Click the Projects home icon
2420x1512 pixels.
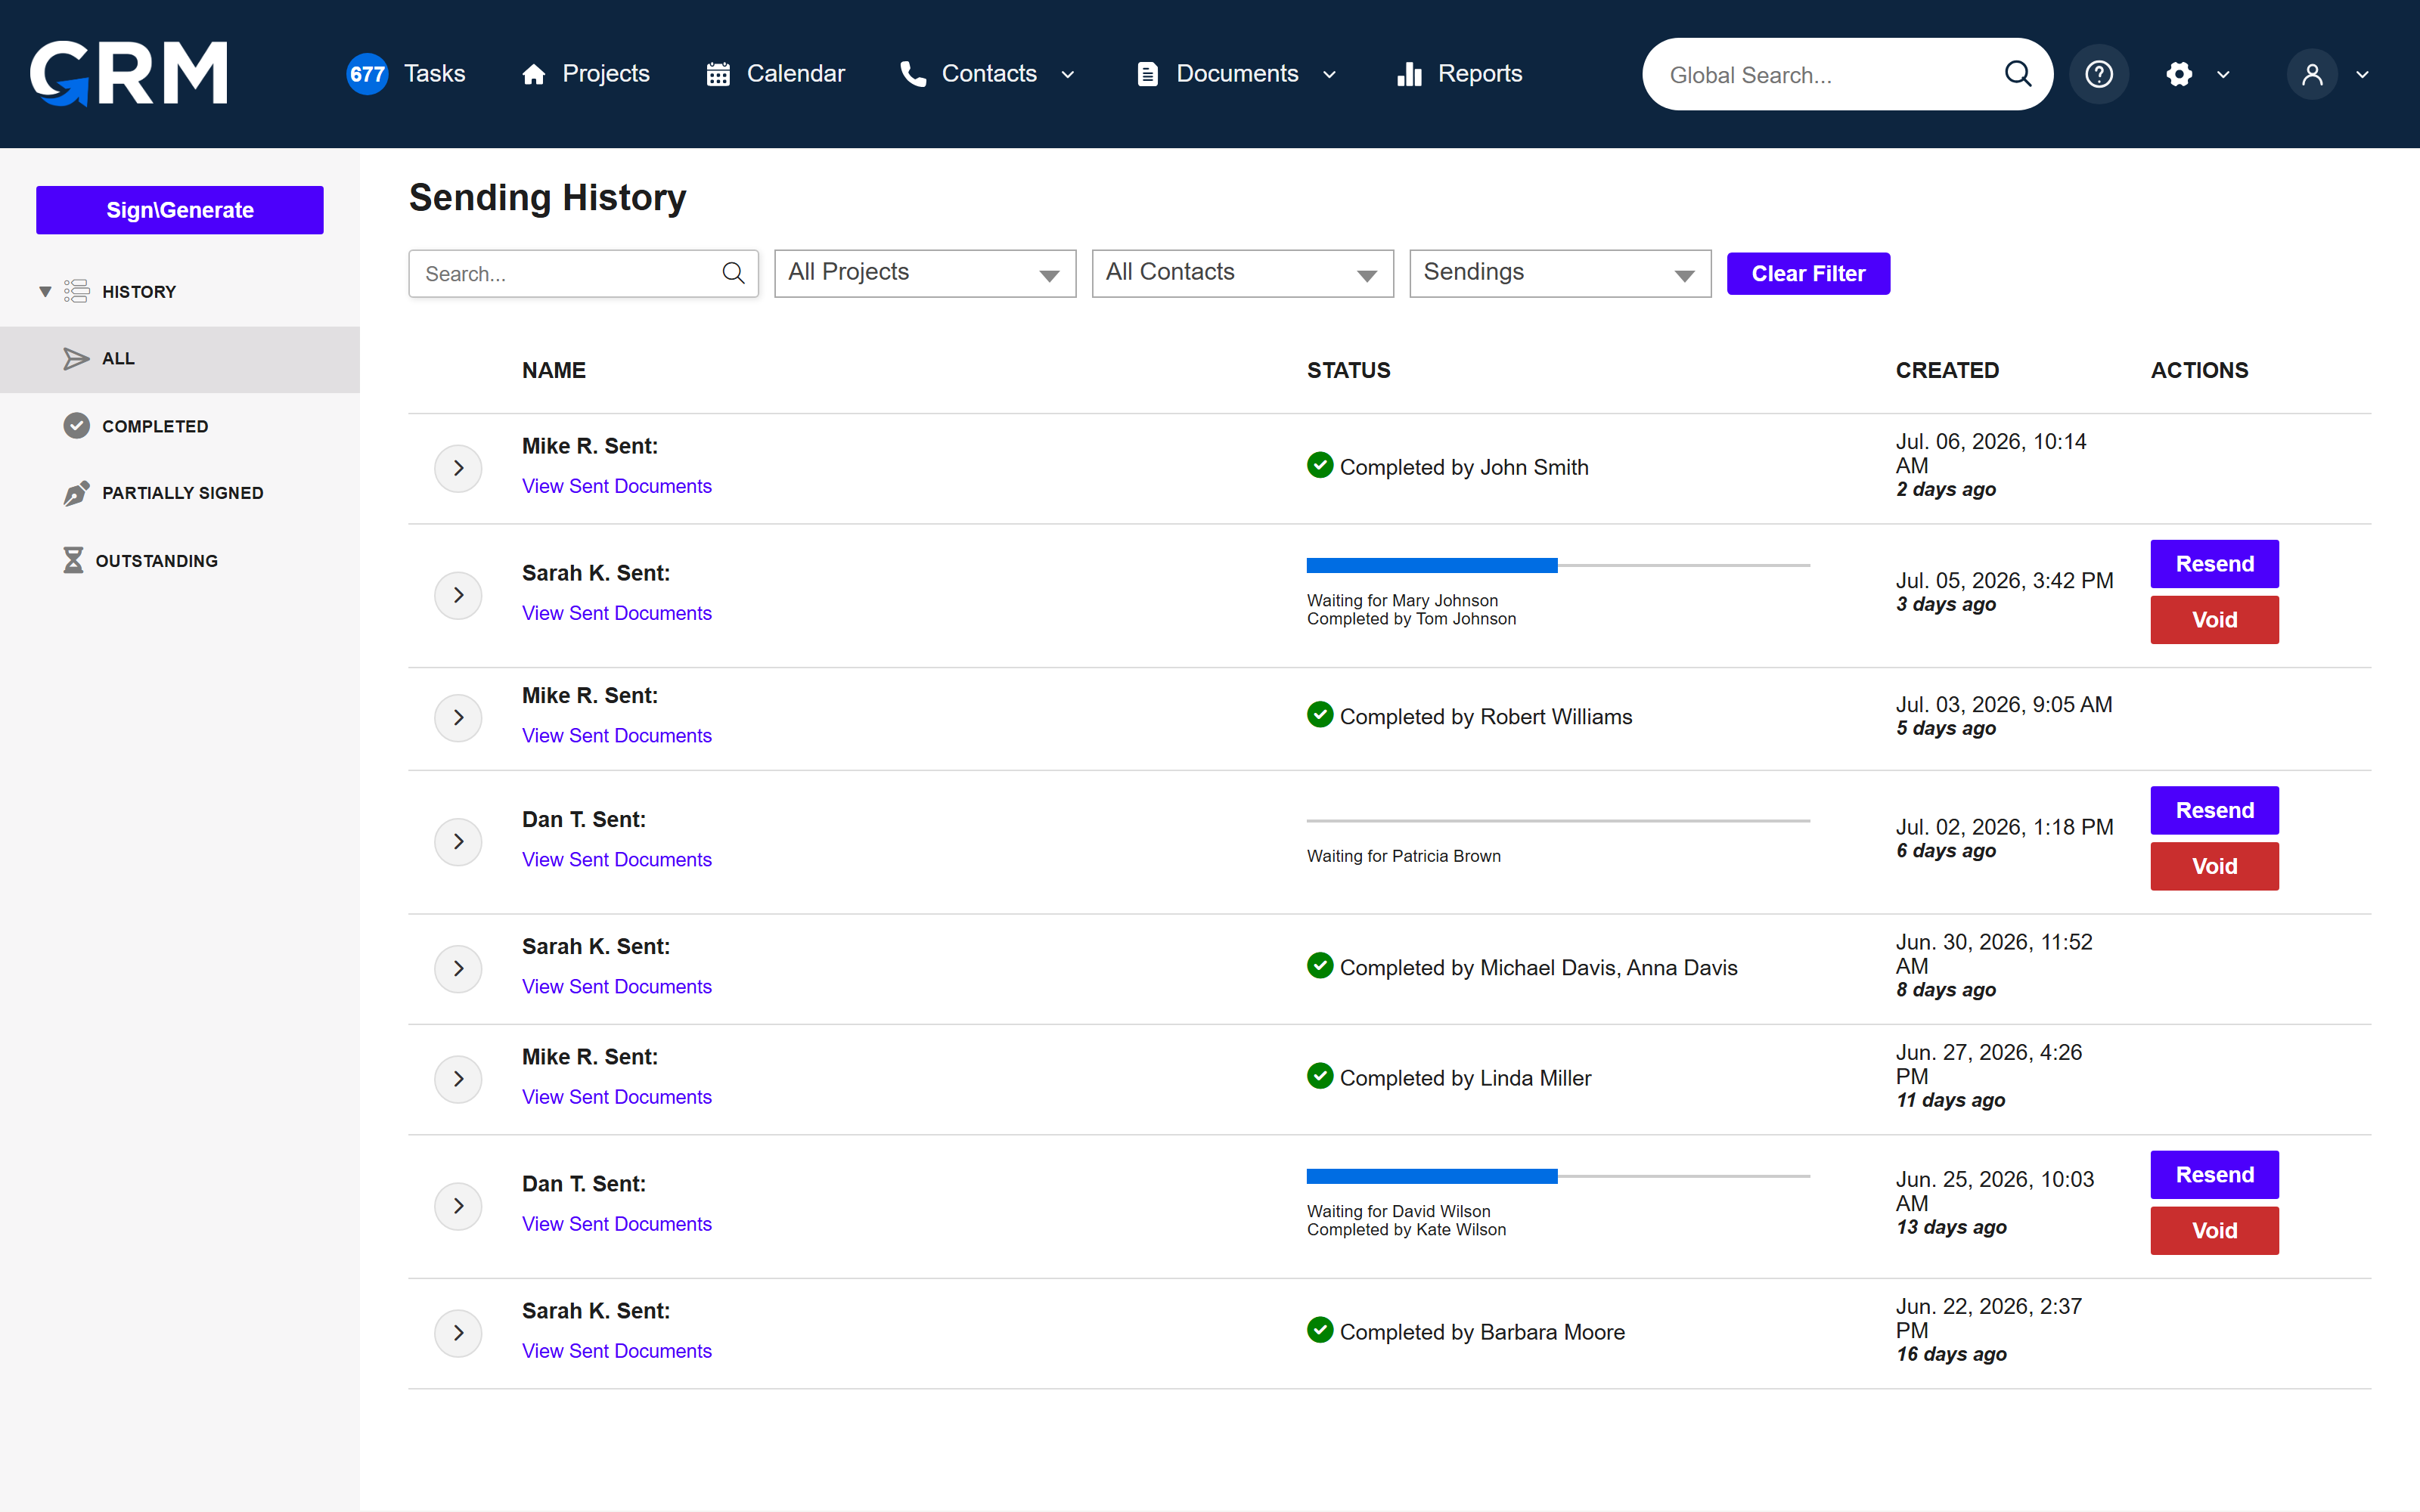click(534, 74)
